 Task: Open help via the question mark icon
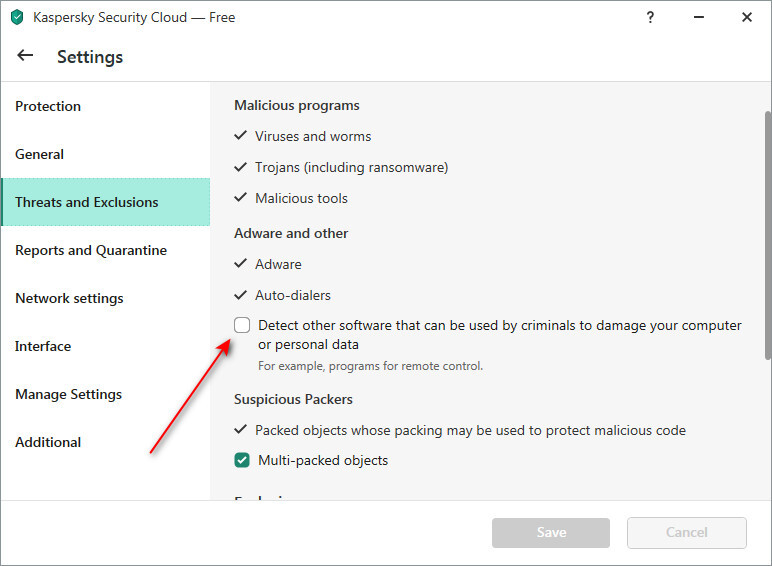[x=650, y=17]
